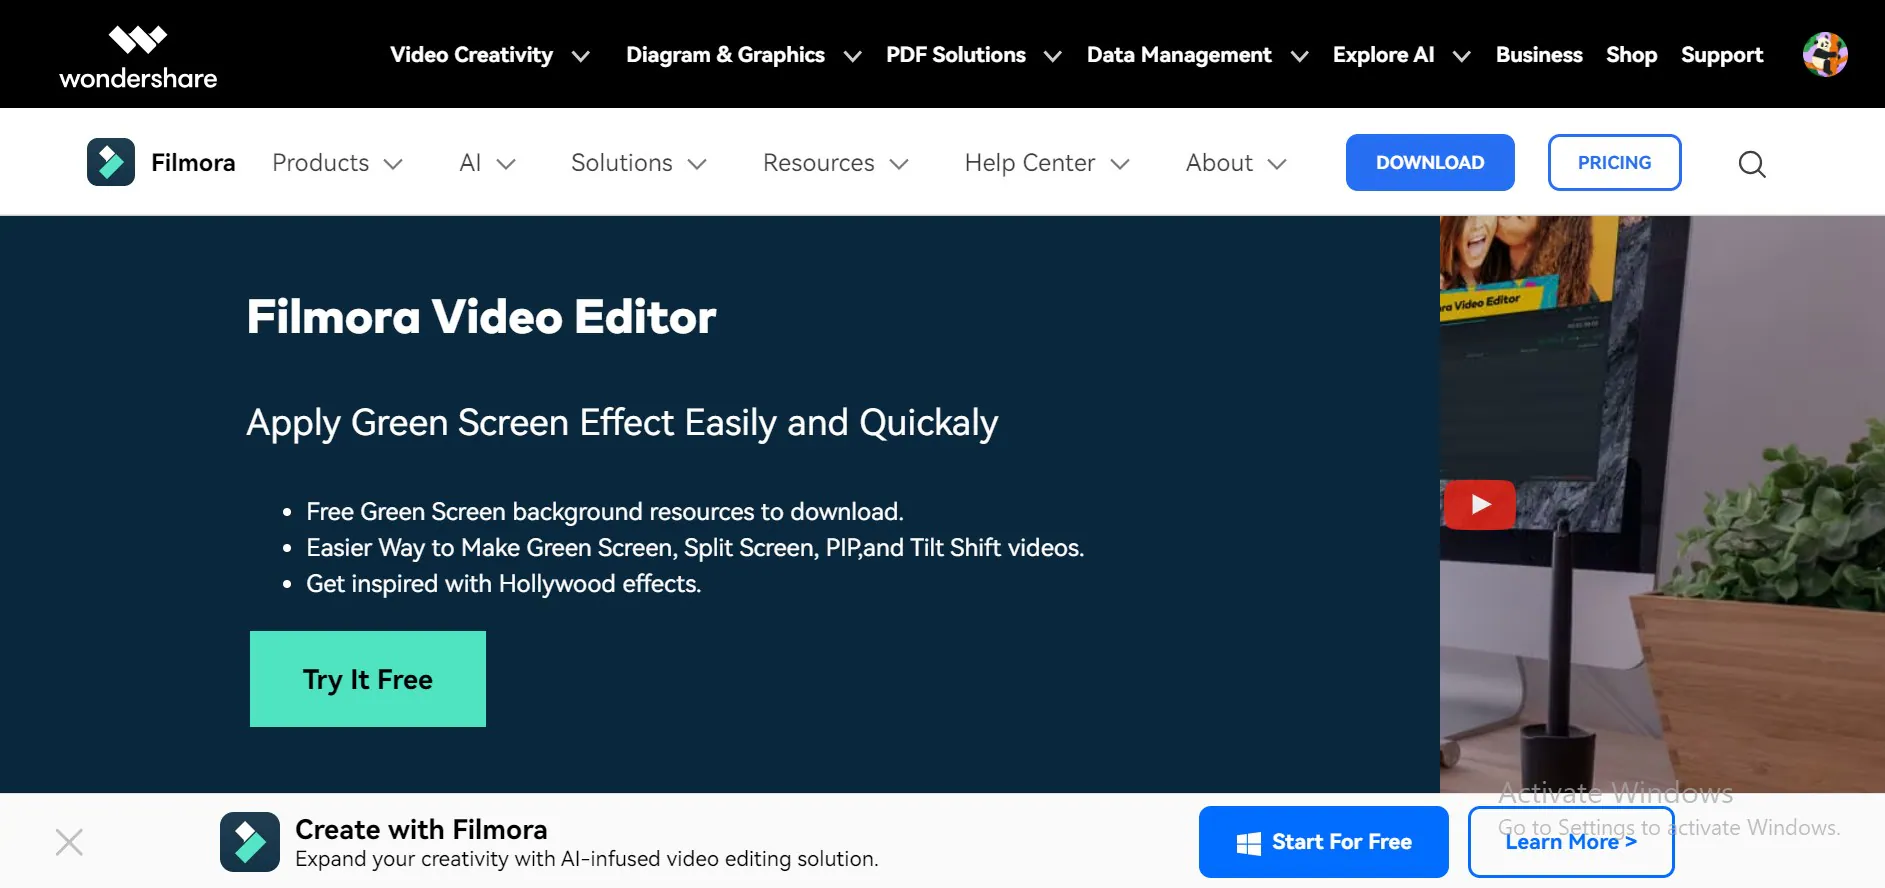Viewport: 1885px width, 888px height.
Task: Click the Filmora logo icon in navbar
Action: [111, 162]
